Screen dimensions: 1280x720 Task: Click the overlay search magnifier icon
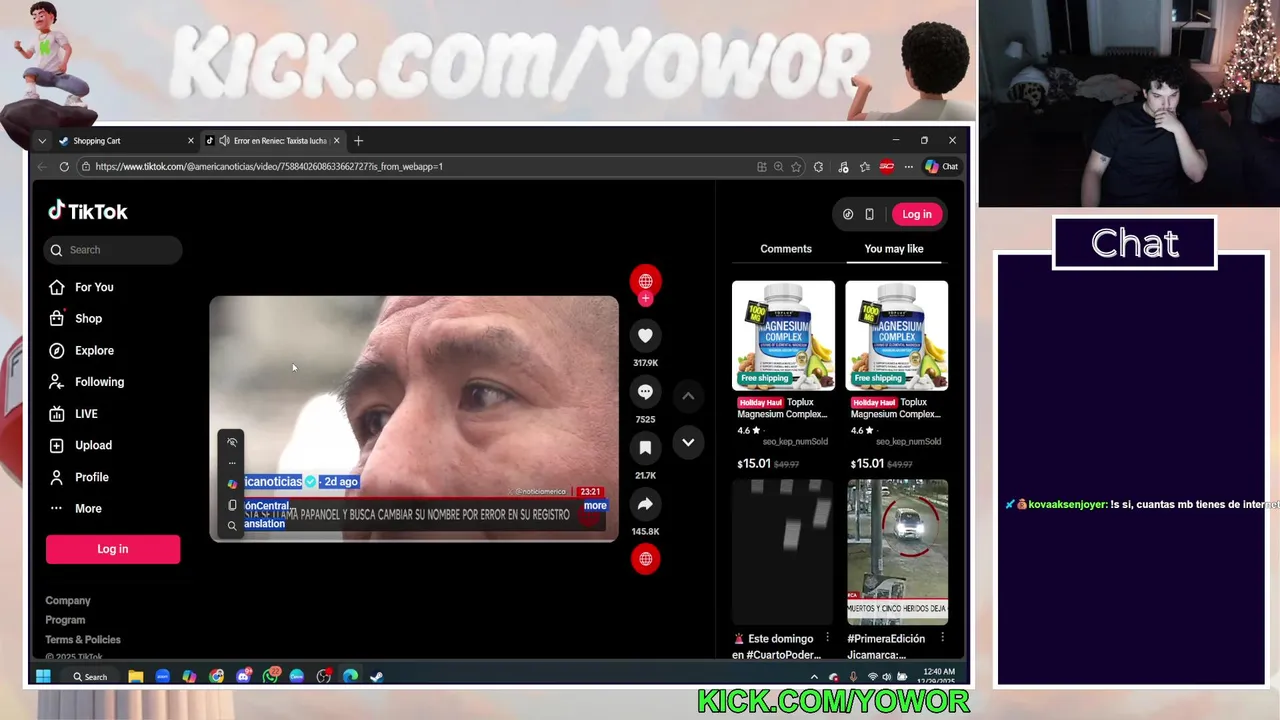point(232,526)
